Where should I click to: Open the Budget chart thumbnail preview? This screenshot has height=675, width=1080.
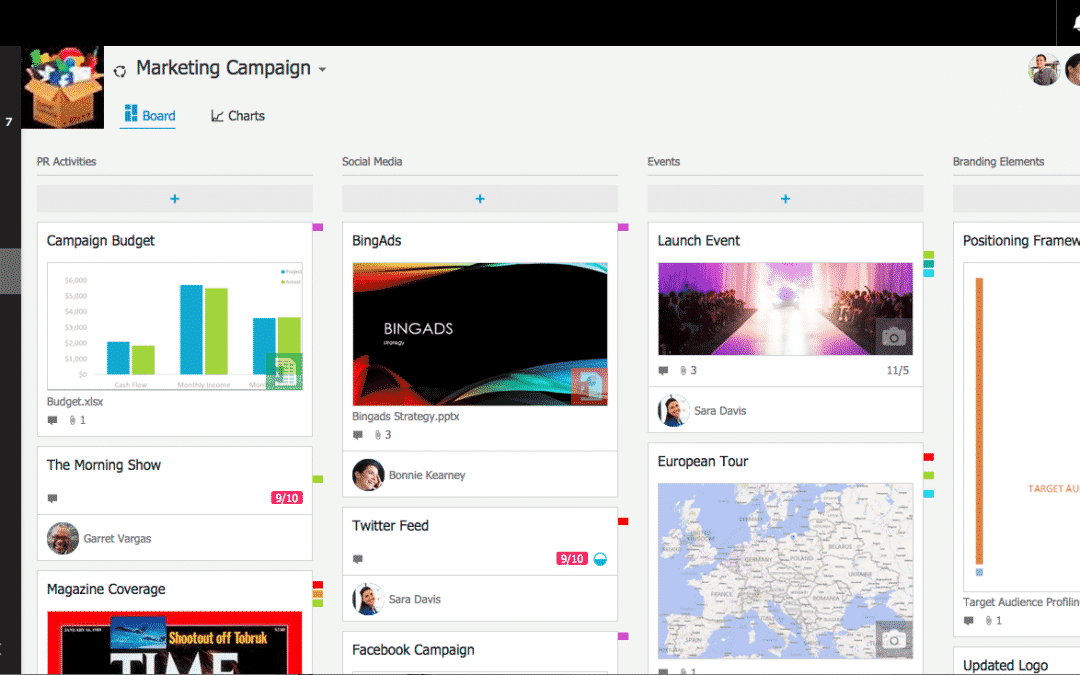pos(175,326)
